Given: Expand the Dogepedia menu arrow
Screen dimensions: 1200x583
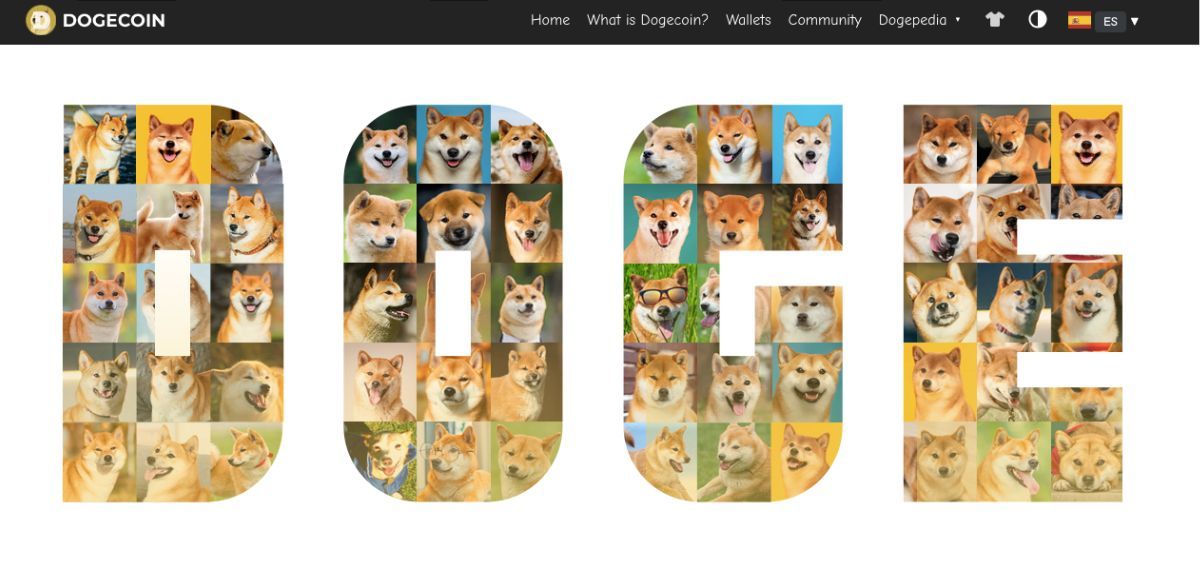Looking at the screenshot, I should [958, 20].
